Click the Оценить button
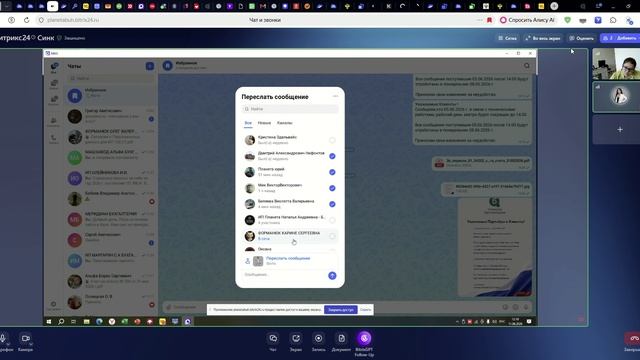Screen dimensions: 640x360 click(x=581, y=38)
